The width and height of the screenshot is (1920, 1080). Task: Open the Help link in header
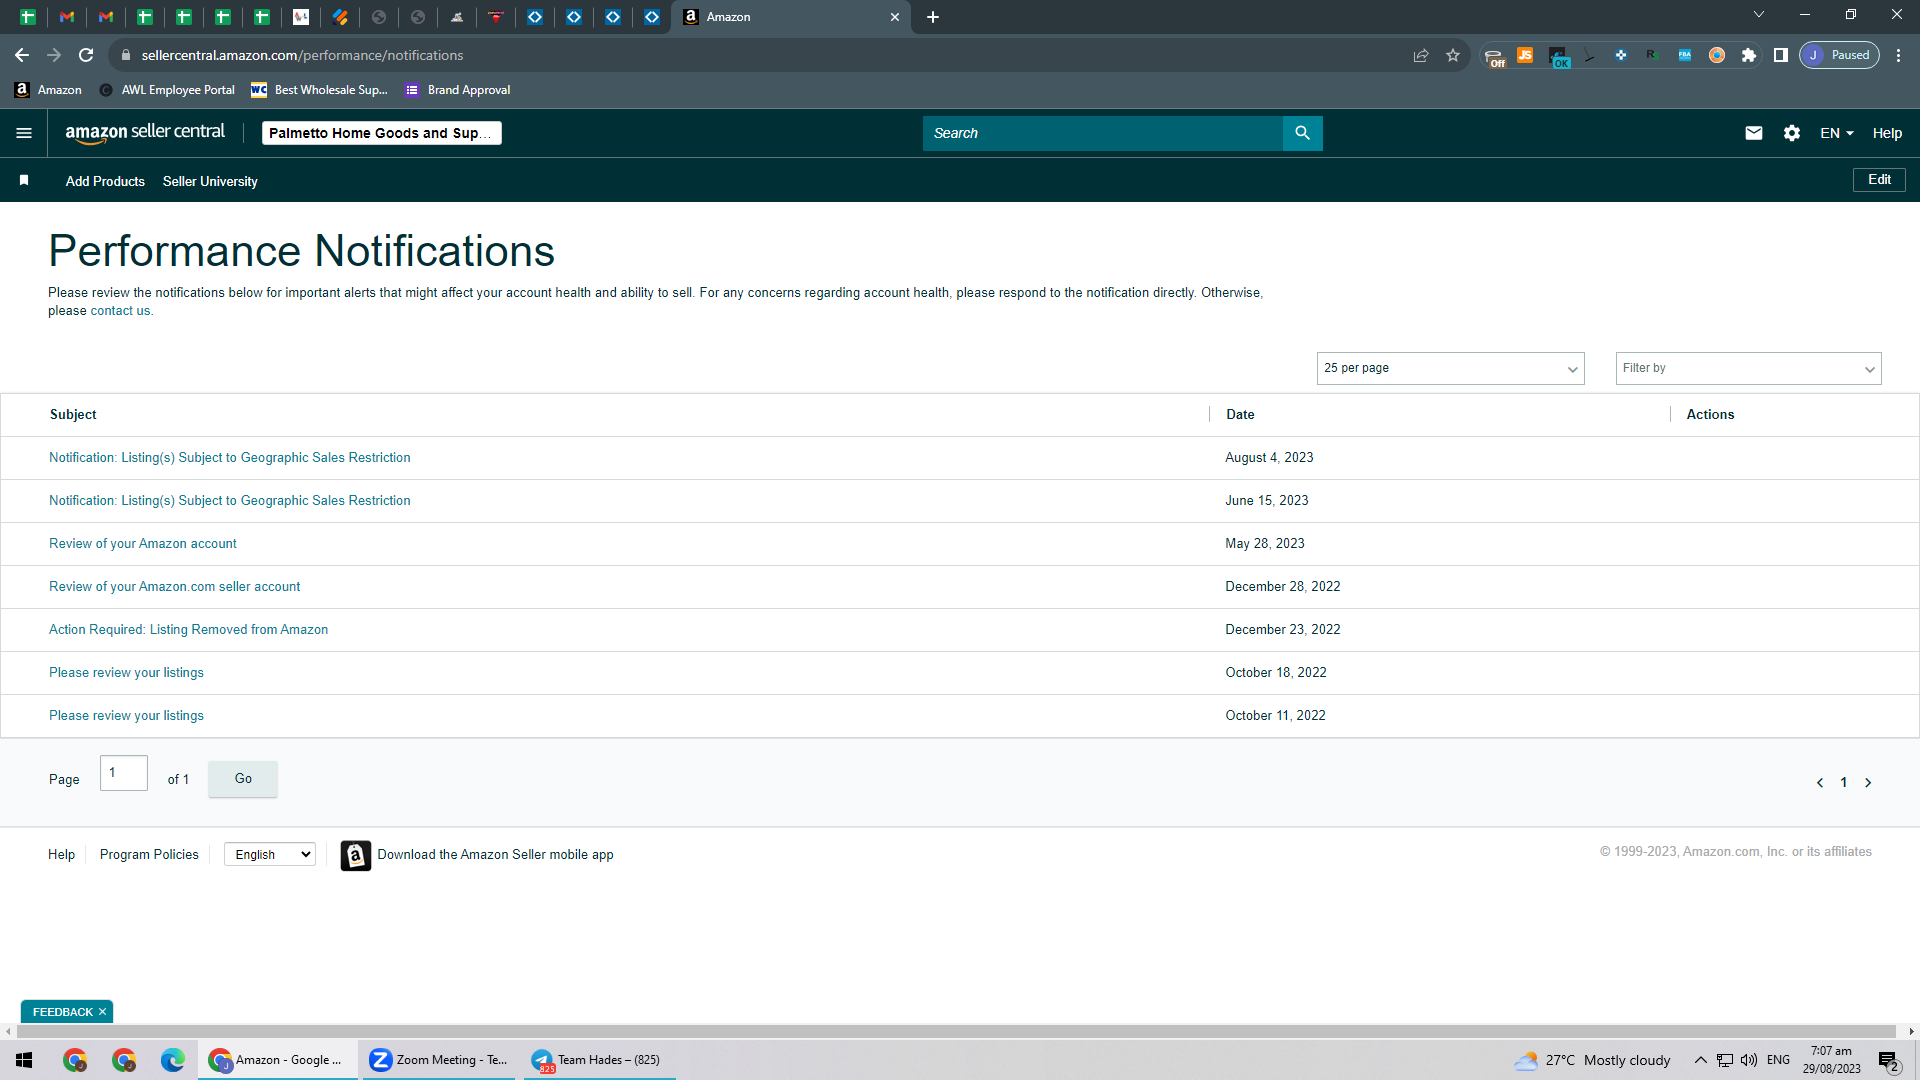(1887, 133)
